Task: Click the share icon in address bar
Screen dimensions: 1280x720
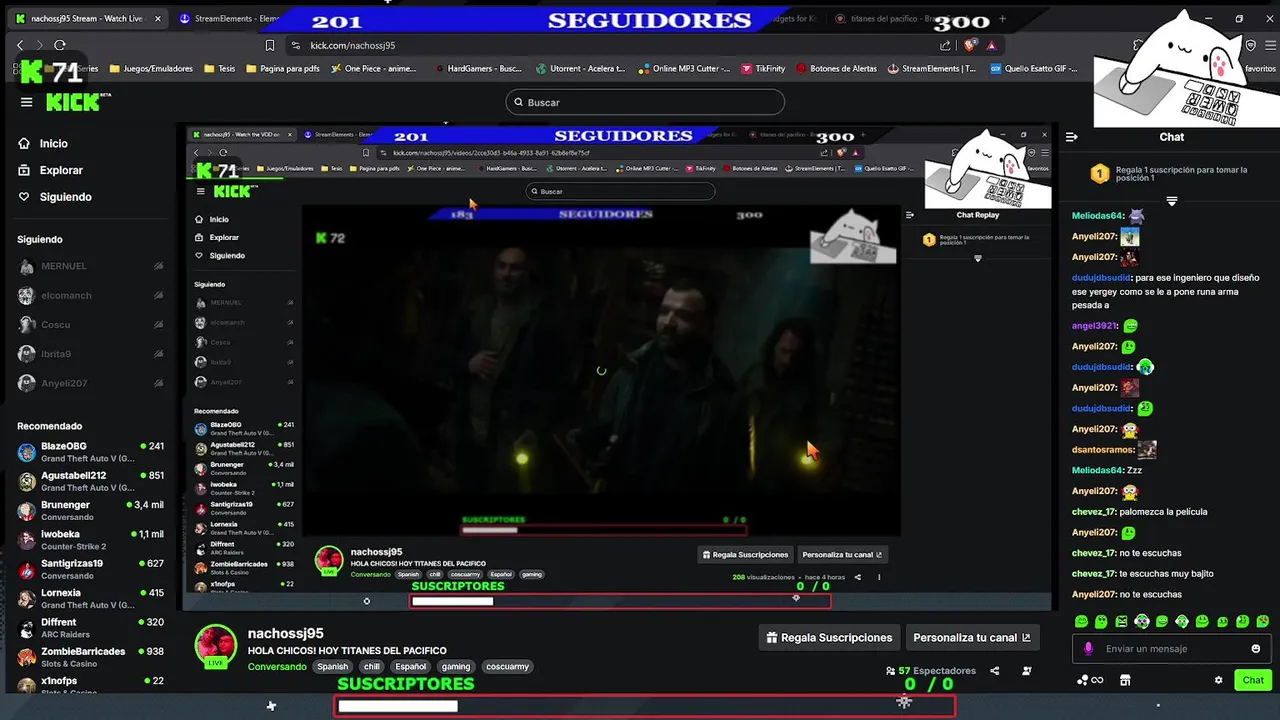Action: (945, 45)
